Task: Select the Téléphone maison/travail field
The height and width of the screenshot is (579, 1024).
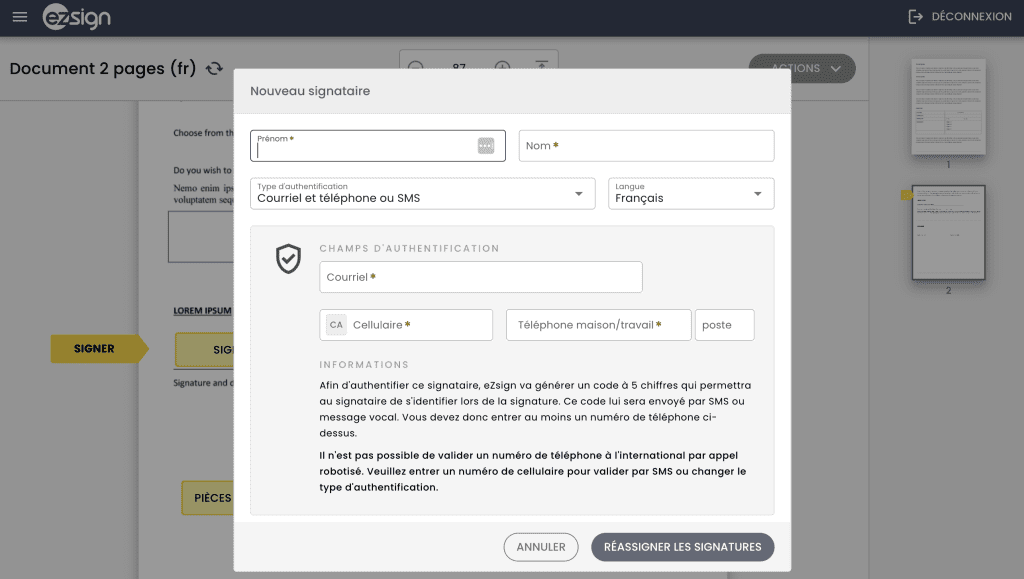Action: click(x=598, y=325)
